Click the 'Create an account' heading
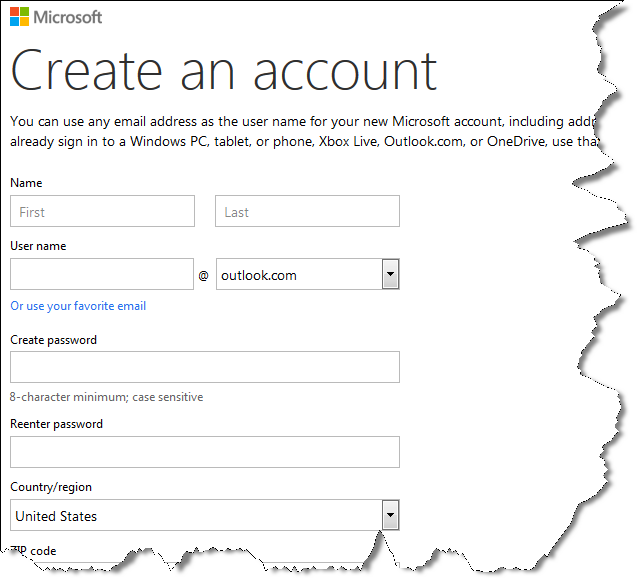This screenshot has height=578, width=637. [223, 70]
